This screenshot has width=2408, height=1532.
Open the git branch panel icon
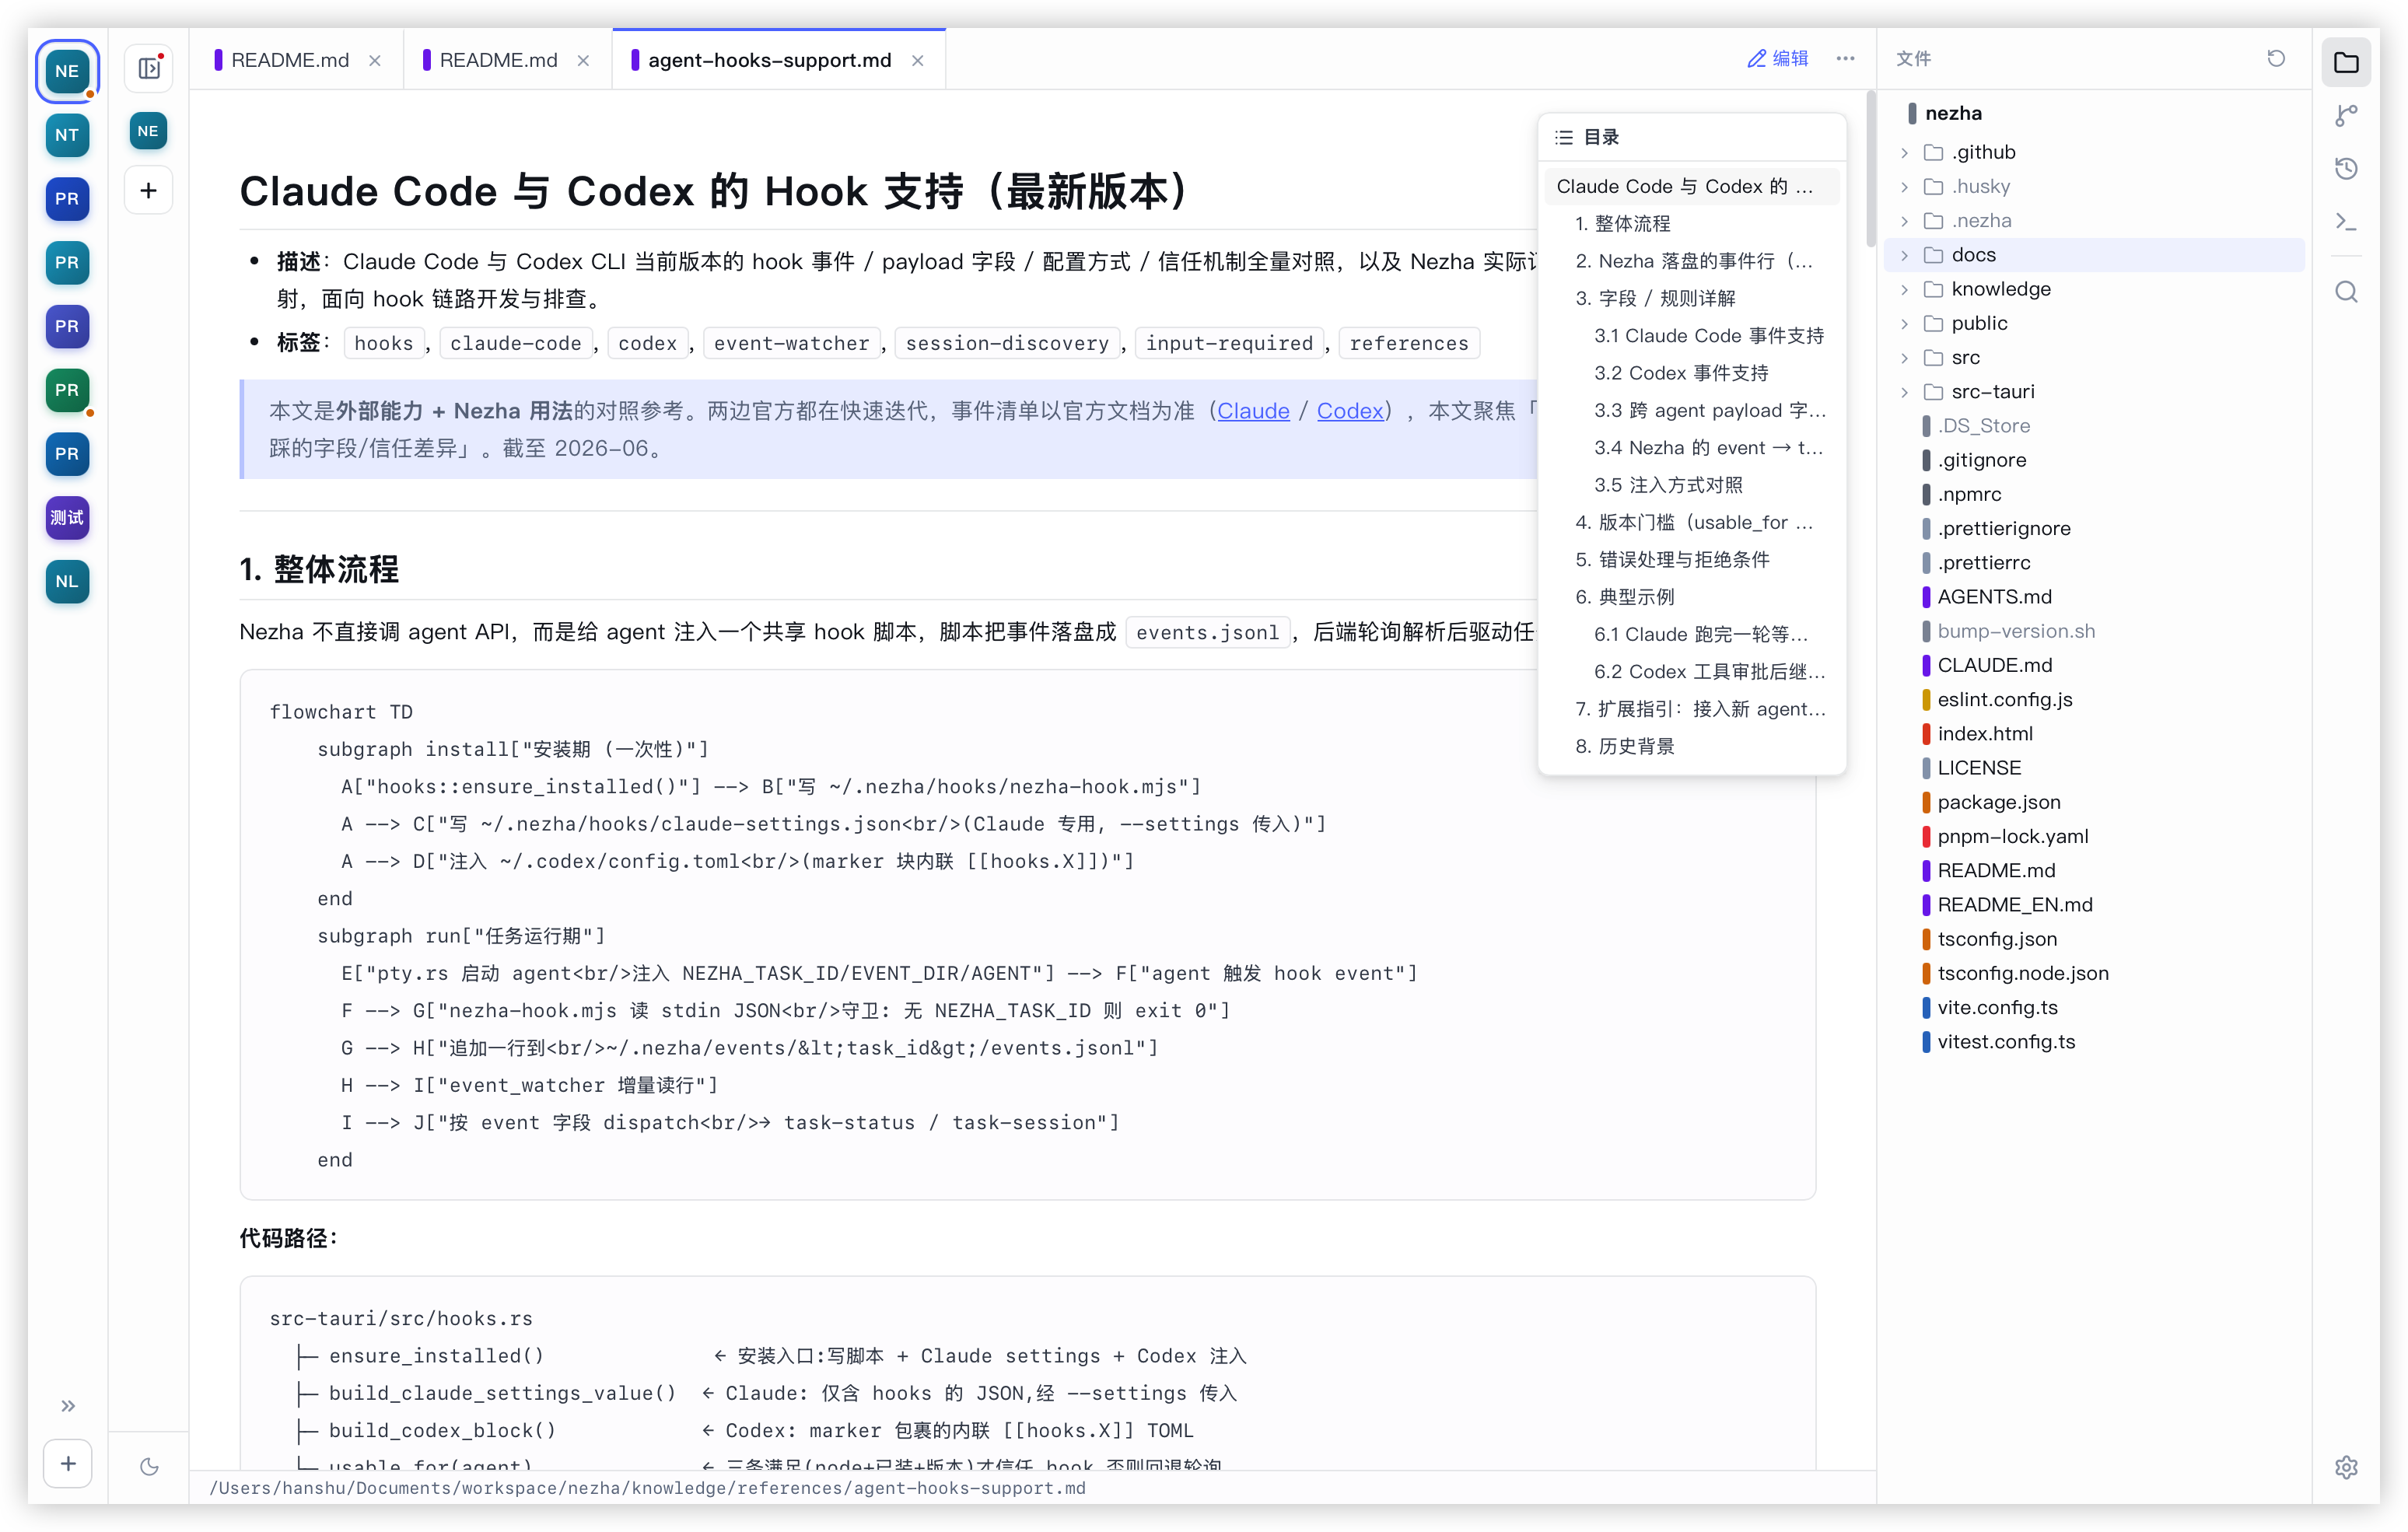pyautogui.click(x=2346, y=116)
